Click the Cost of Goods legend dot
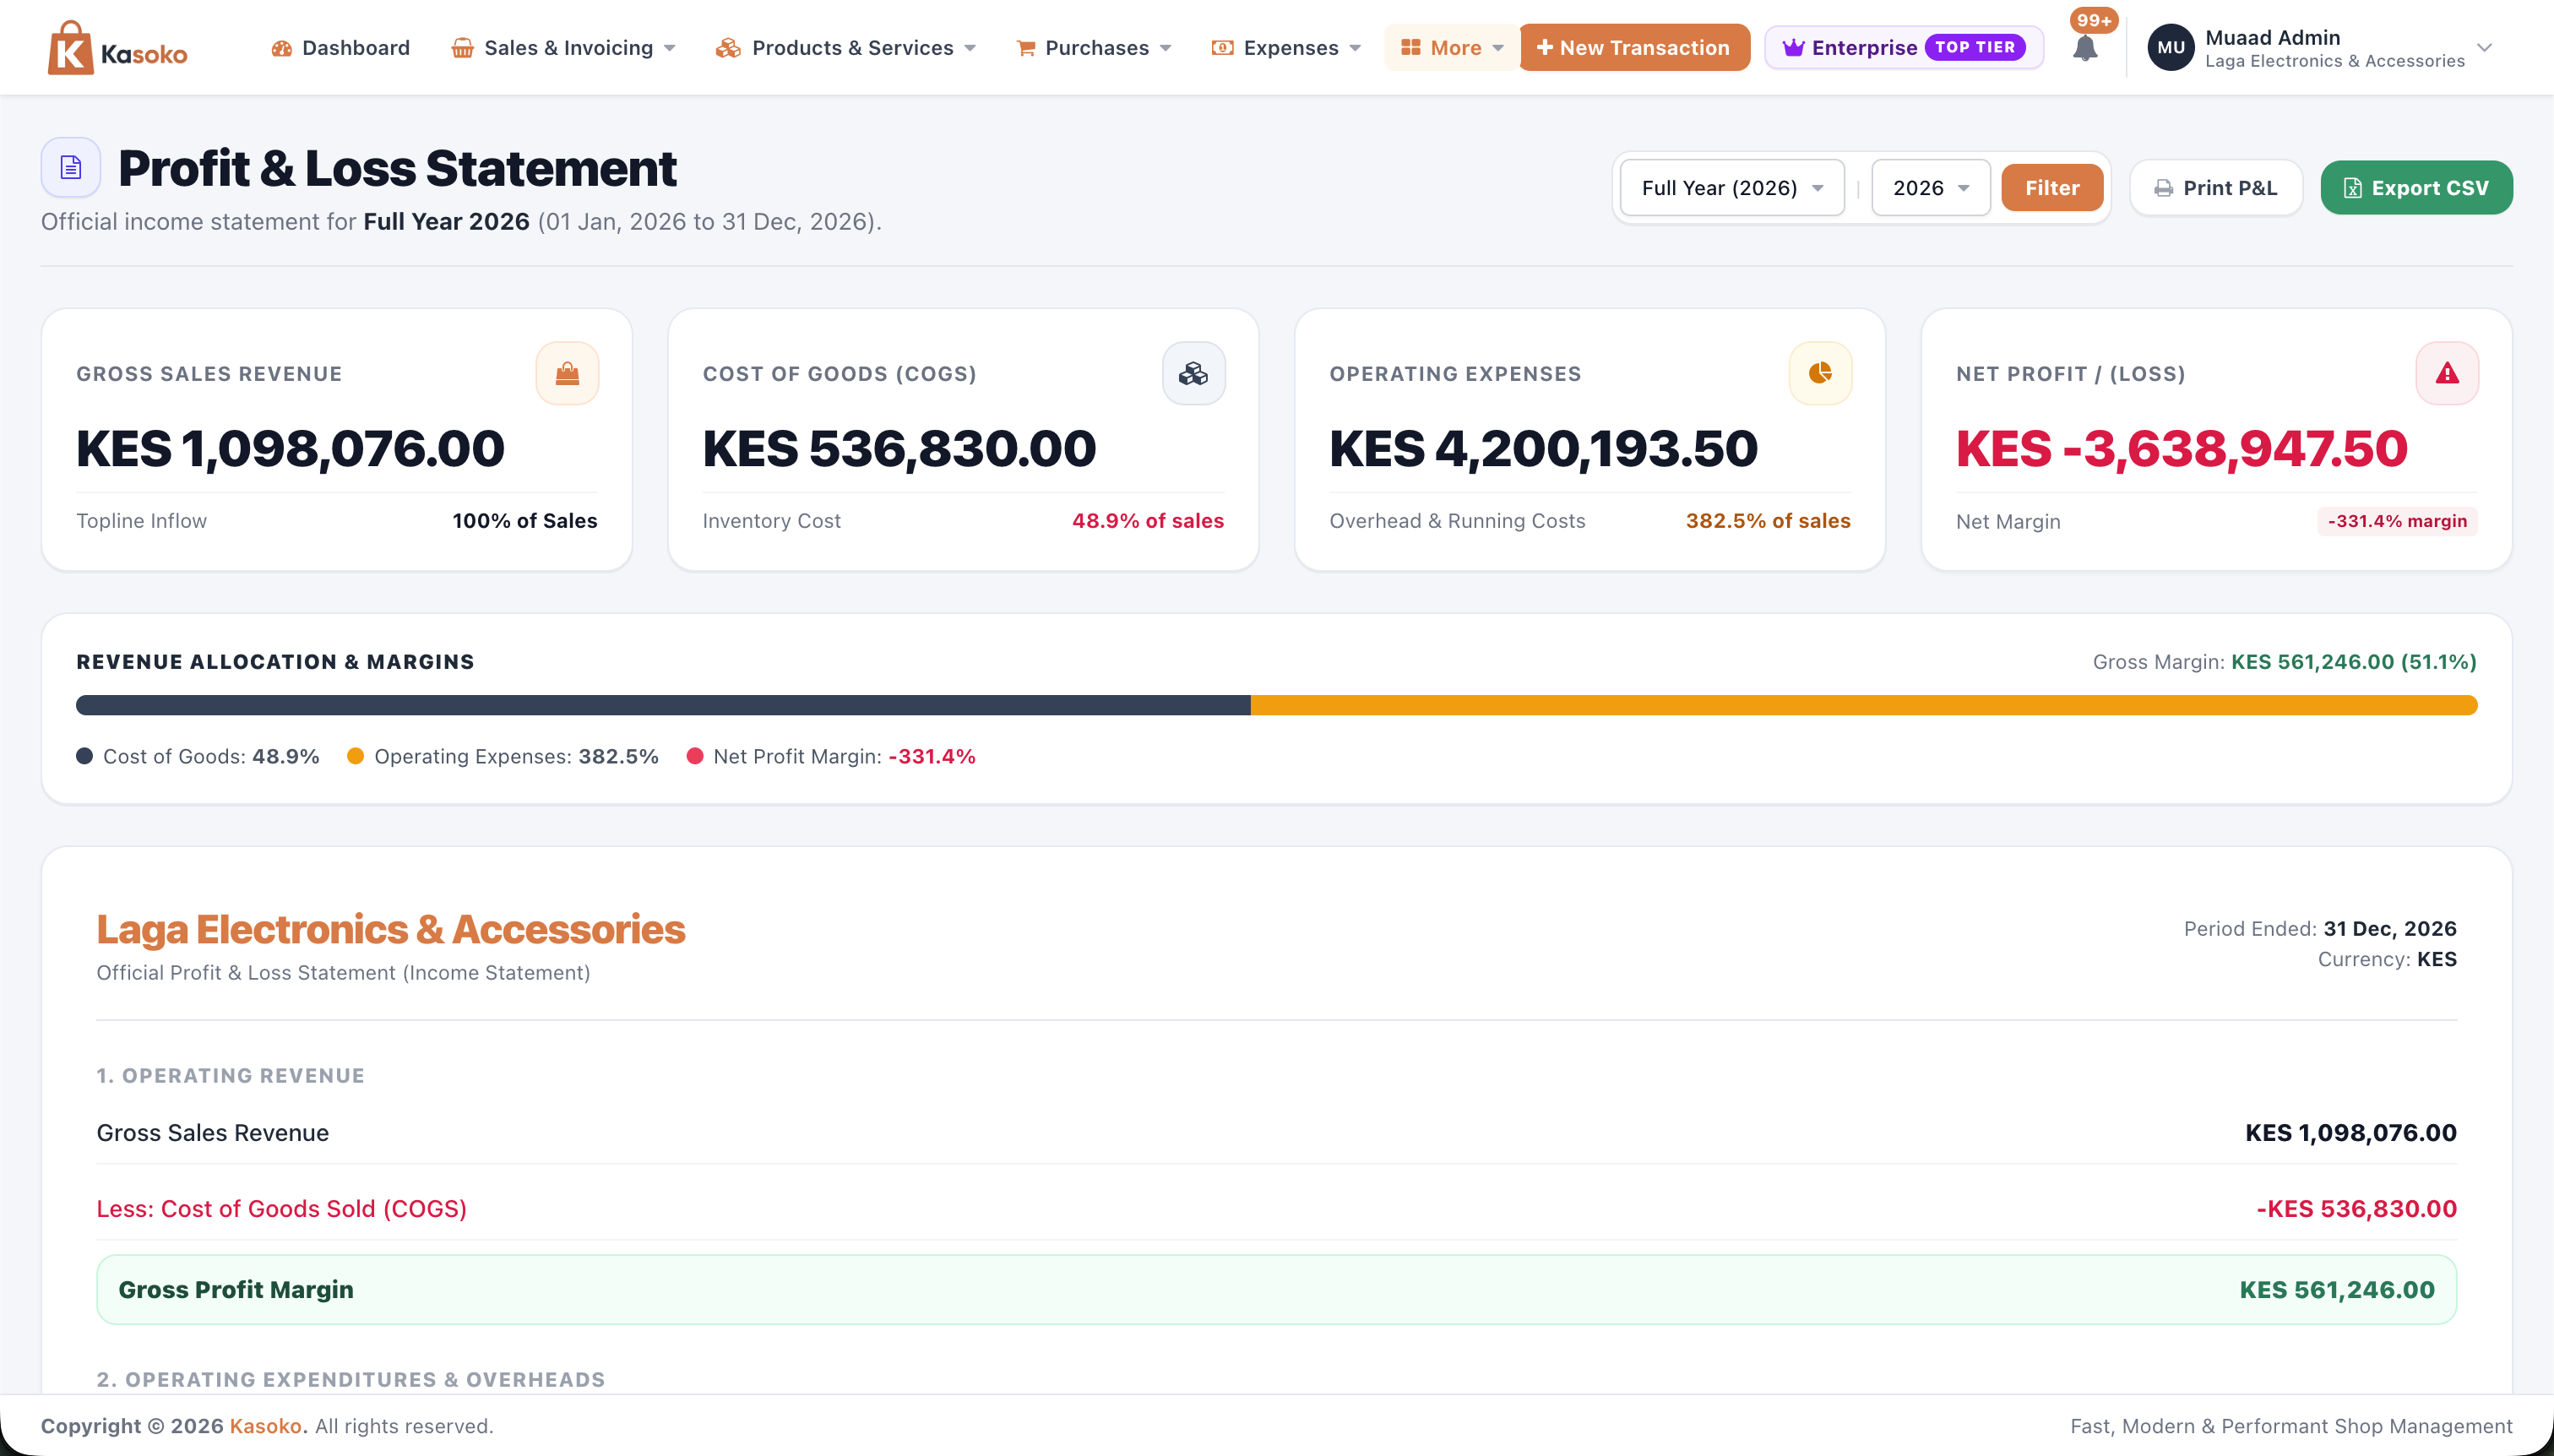 [x=84, y=756]
